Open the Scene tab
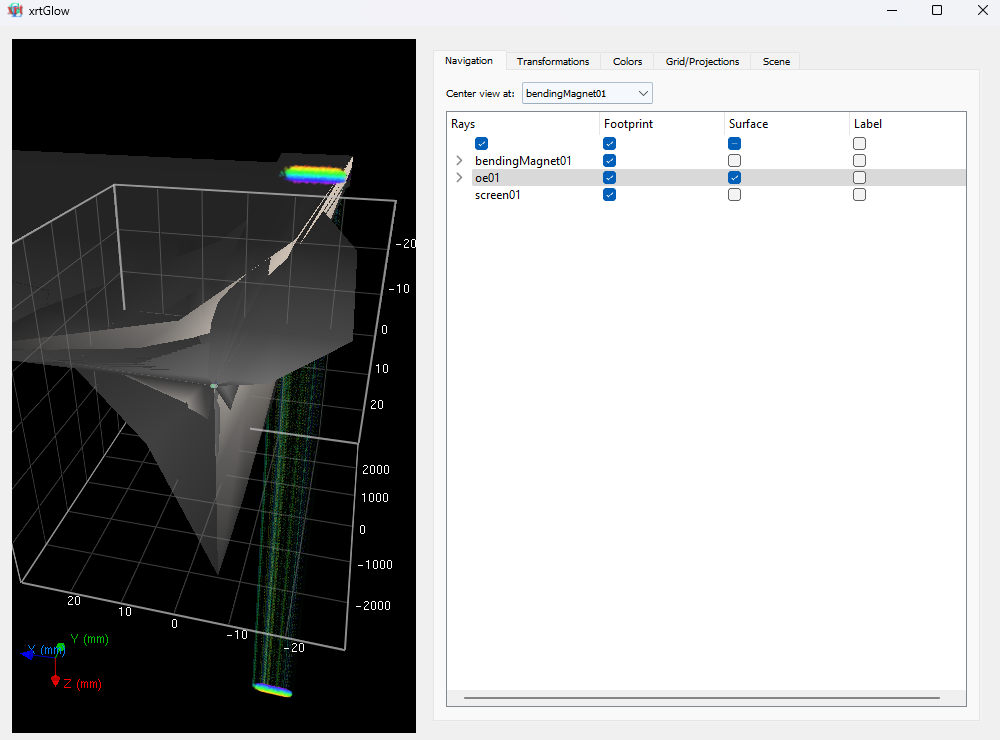Viewport: 1000px width, 740px height. 775,61
